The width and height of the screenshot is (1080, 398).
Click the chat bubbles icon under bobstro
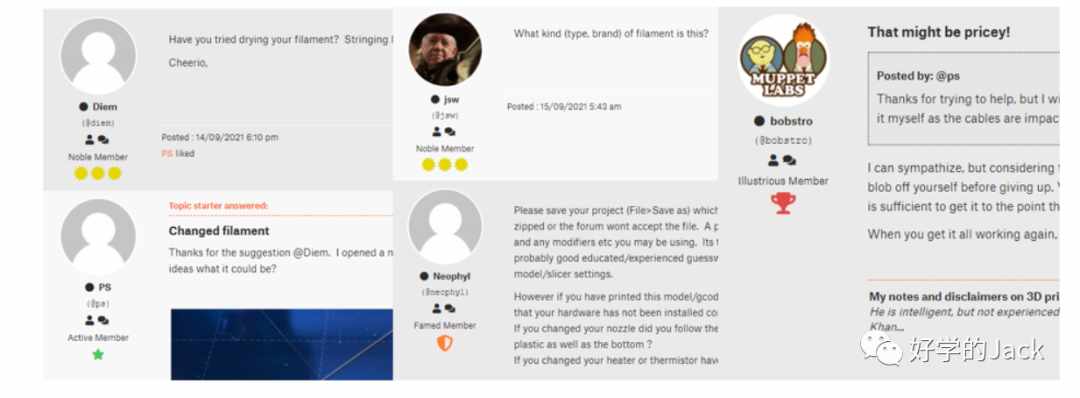pyautogui.click(x=789, y=160)
